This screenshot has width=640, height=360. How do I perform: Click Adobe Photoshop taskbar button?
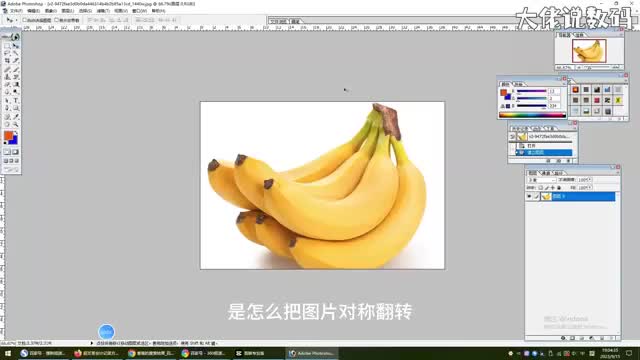[x=312, y=353]
